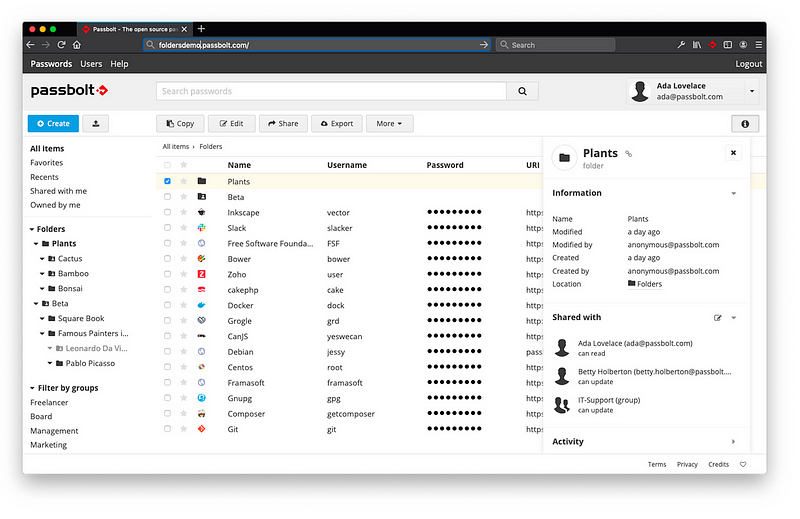This screenshot has height=519, width=800.
Task: Click the go arrow in address bar
Action: [x=483, y=45]
